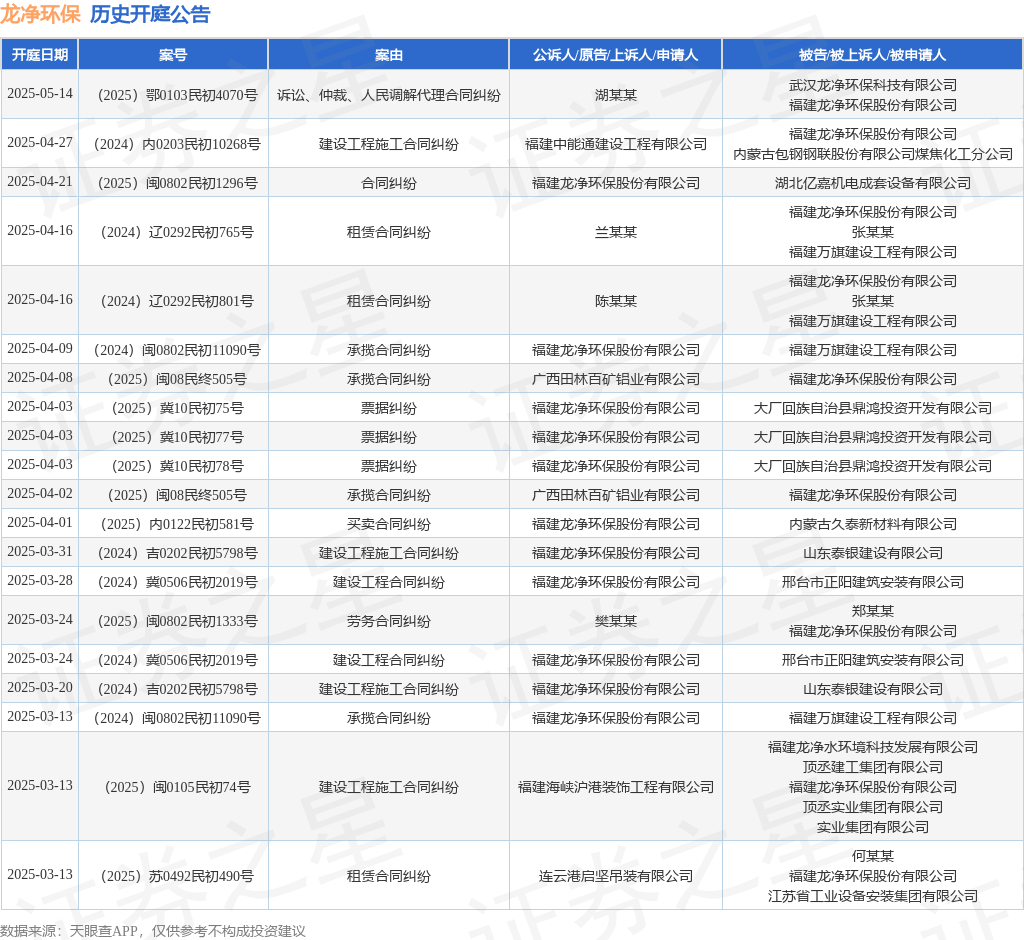The image size is (1024, 940).
Task: Click plaintiff 樊某某
Action: click(x=616, y=622)
